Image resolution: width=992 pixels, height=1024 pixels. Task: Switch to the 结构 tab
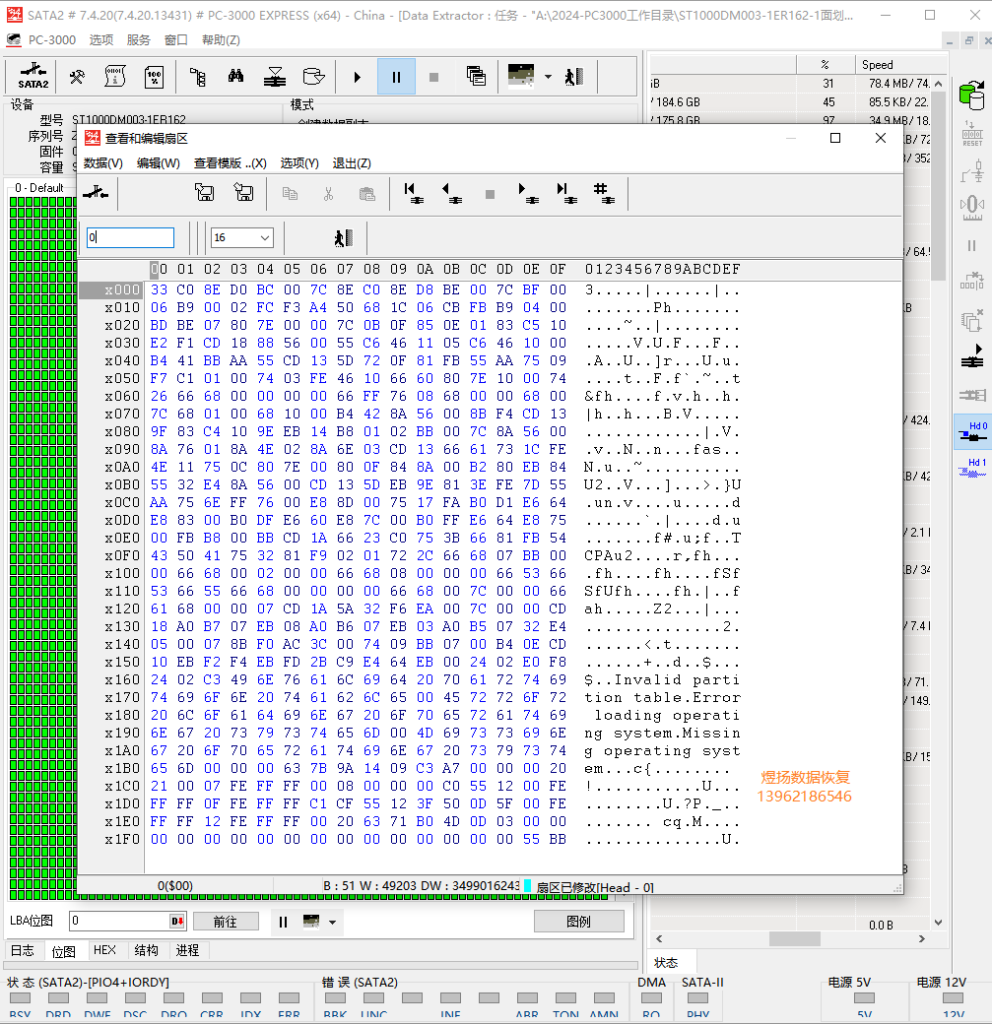(x=146, y=950)
